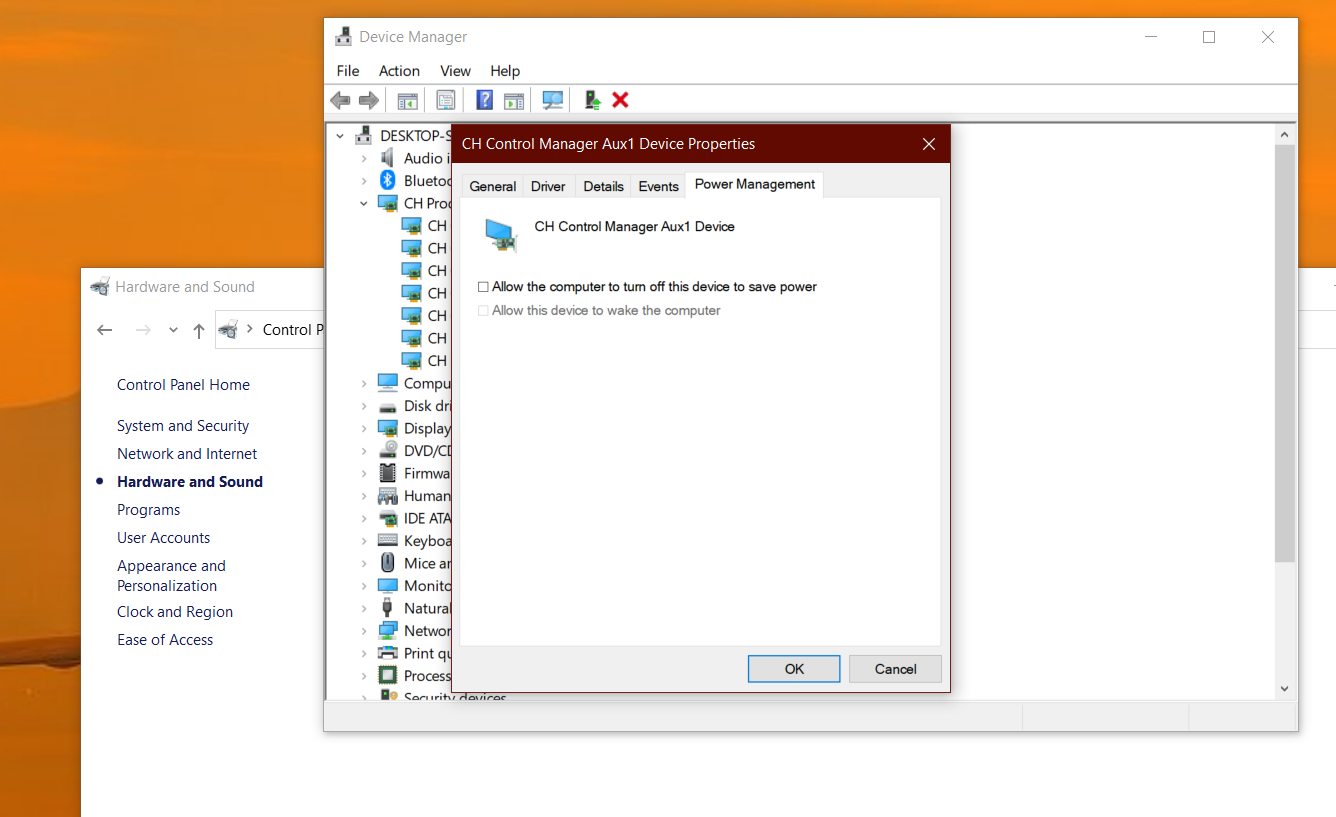The height and width of the screenshot is (817, 1336).
Task: Click the Device Manager vertical scrollbar thumb
Action: (x=1285, y=353)
